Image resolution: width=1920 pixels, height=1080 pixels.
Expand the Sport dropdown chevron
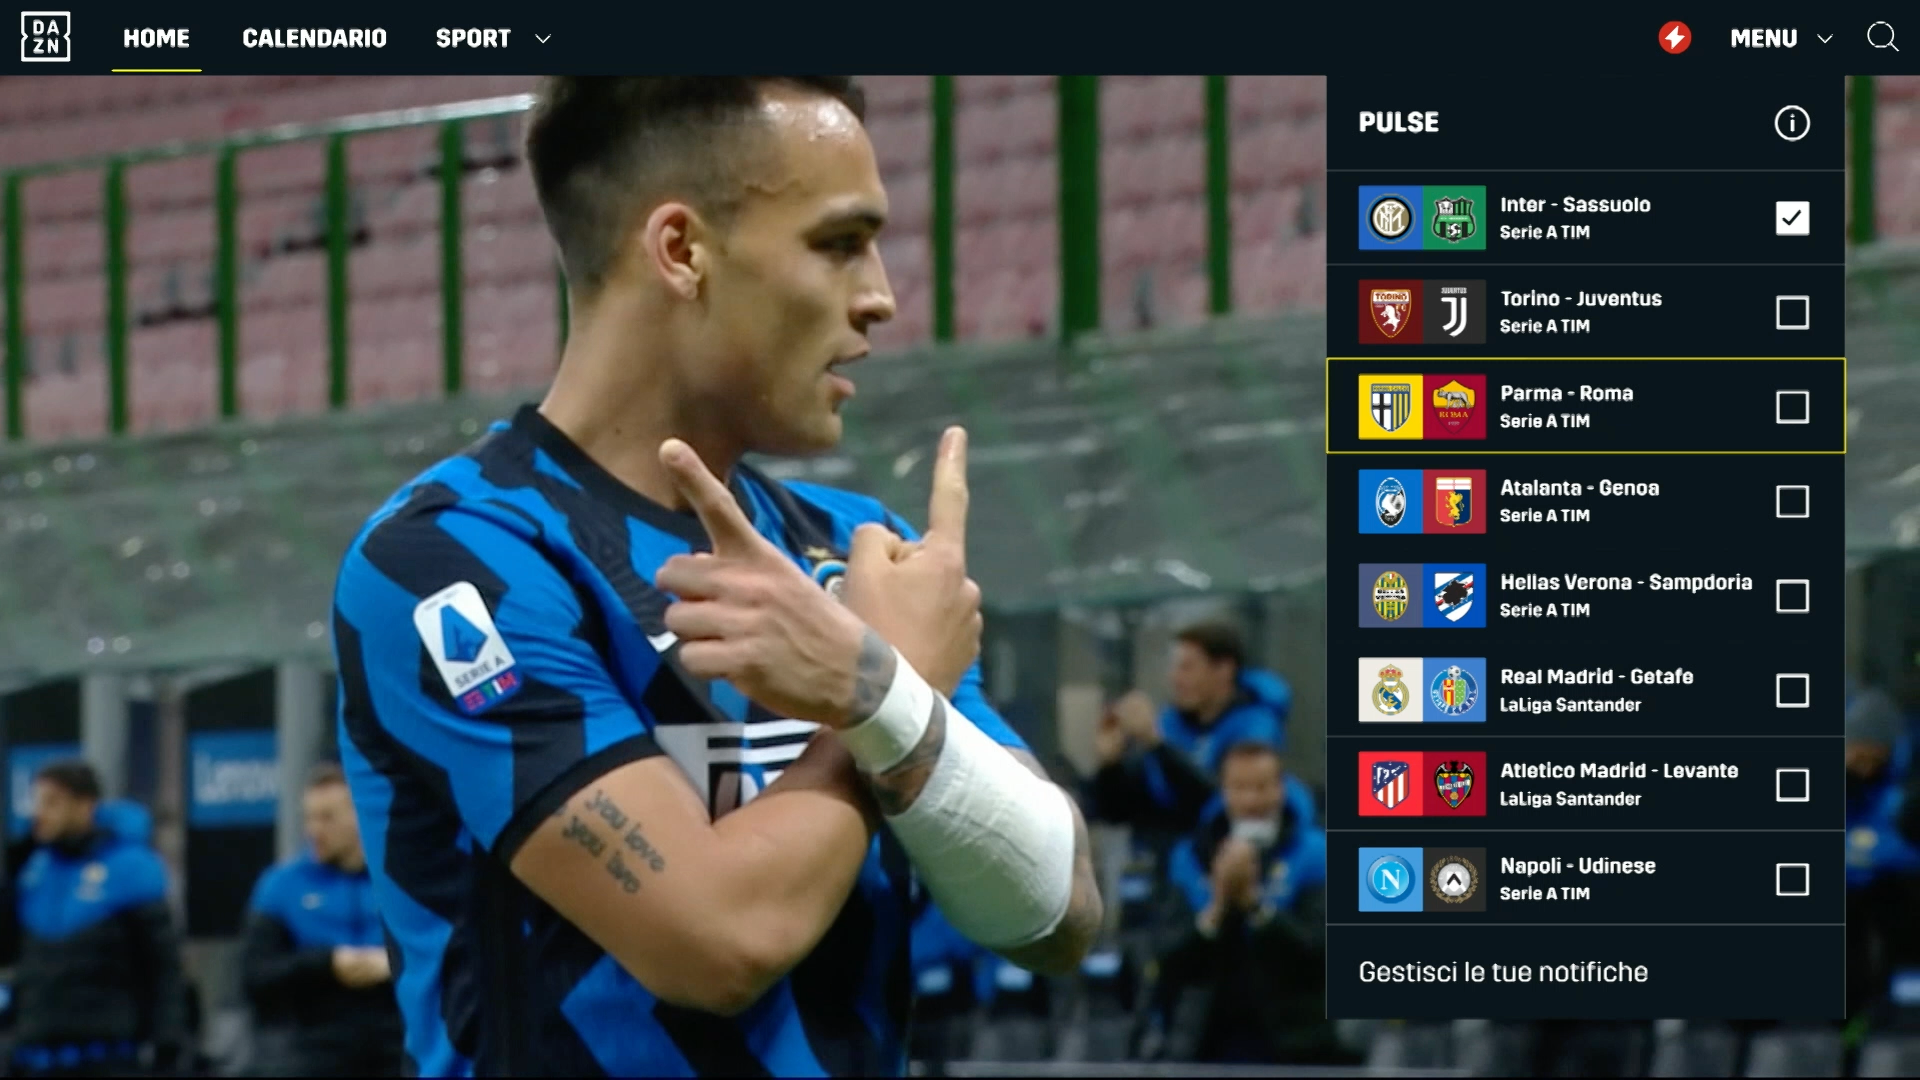(543, 39)
